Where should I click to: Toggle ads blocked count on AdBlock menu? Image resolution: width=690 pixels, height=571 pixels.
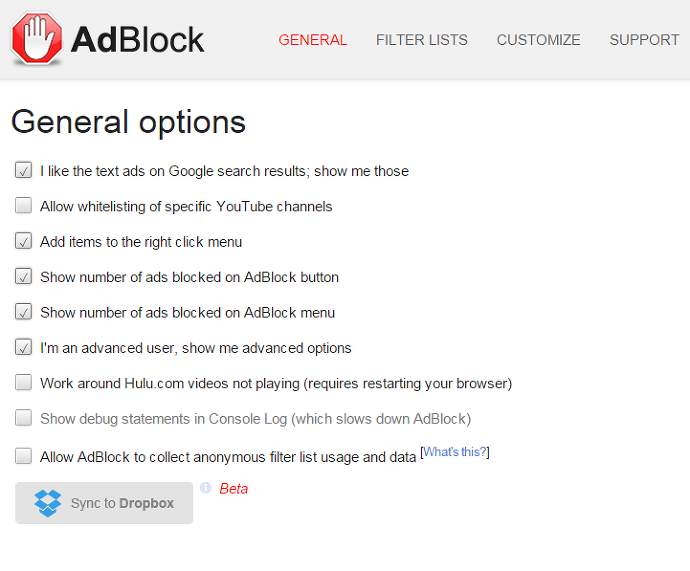tap(23, 311)
